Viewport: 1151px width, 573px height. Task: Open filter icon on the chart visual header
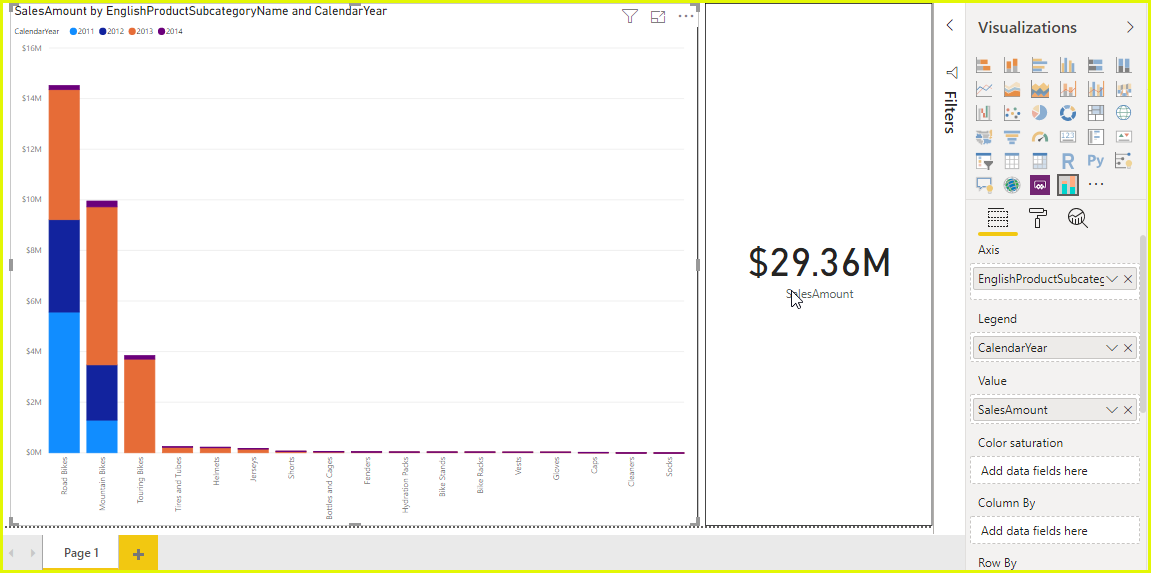click(x=629, y=16)
